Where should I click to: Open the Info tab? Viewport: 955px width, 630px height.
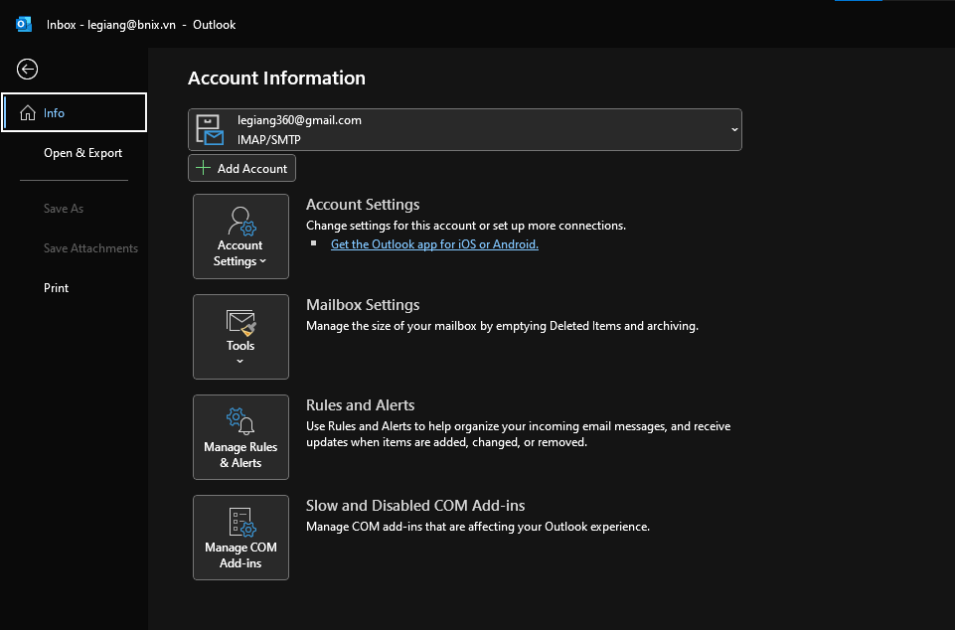pyautogui.click(x=74, y=112)
